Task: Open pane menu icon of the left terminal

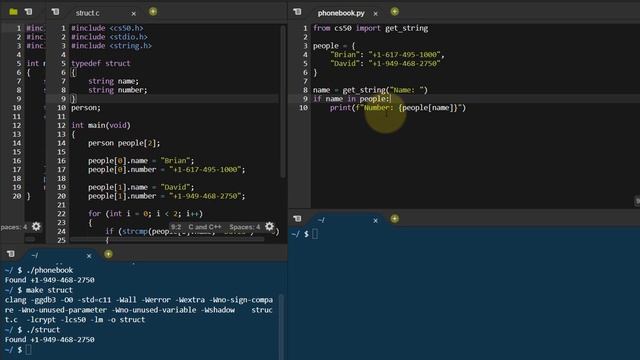Action: click(x=11, y=254)
